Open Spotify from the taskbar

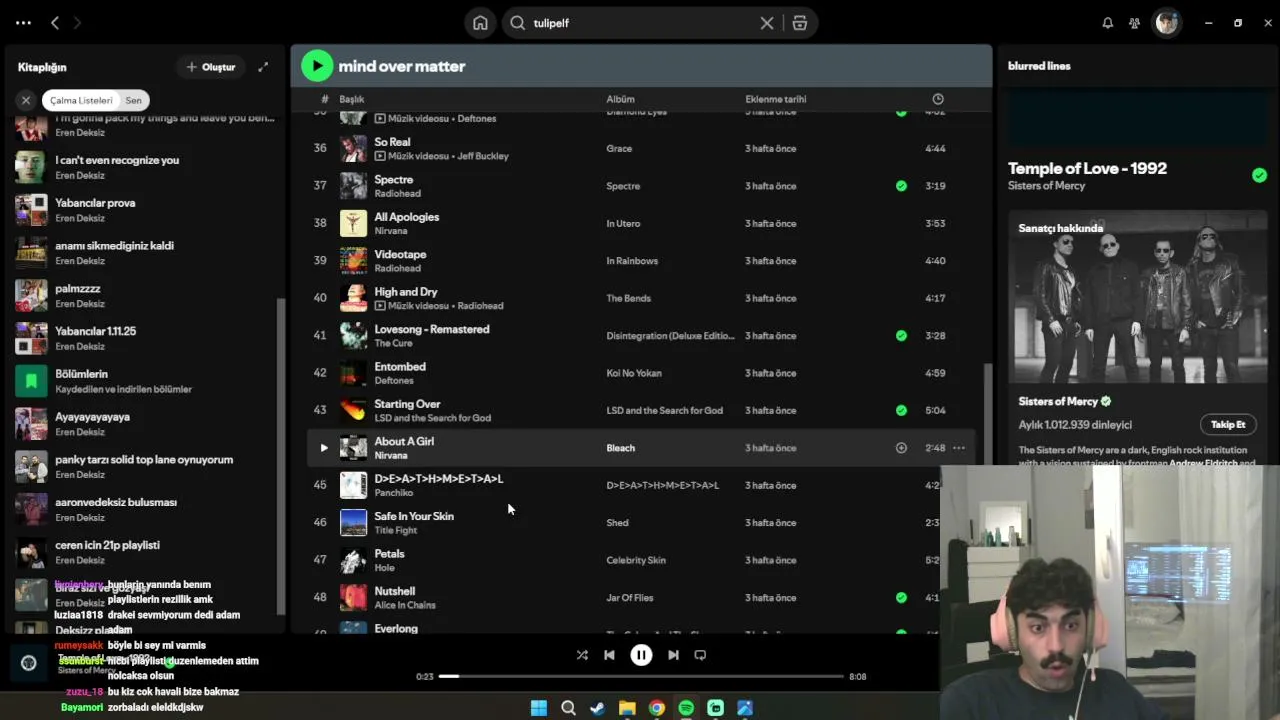(686, 708)
